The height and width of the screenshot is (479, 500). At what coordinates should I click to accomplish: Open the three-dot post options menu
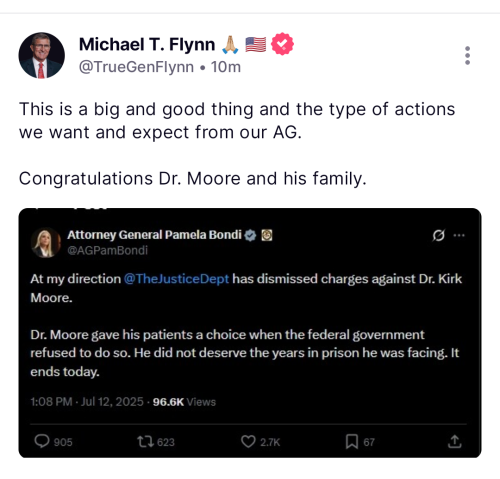click(467, 56)
